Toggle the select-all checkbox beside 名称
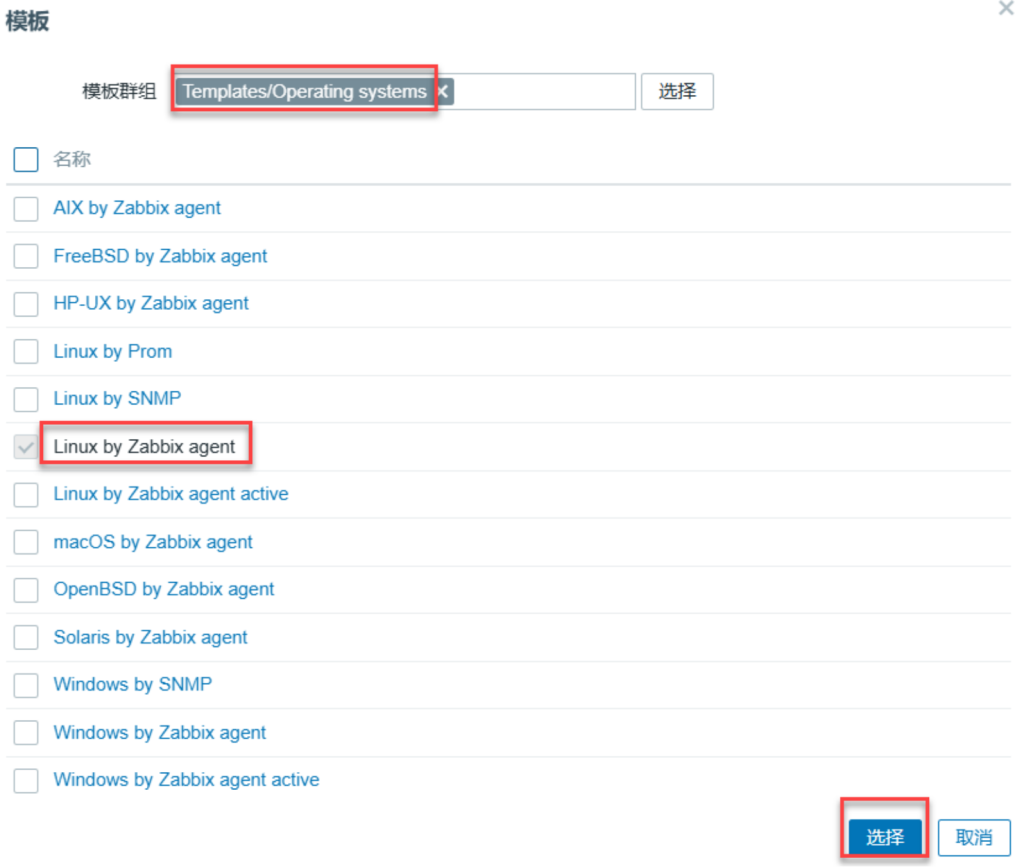The height and width of the screenshot is (867, 1024). tap(26, 159)
